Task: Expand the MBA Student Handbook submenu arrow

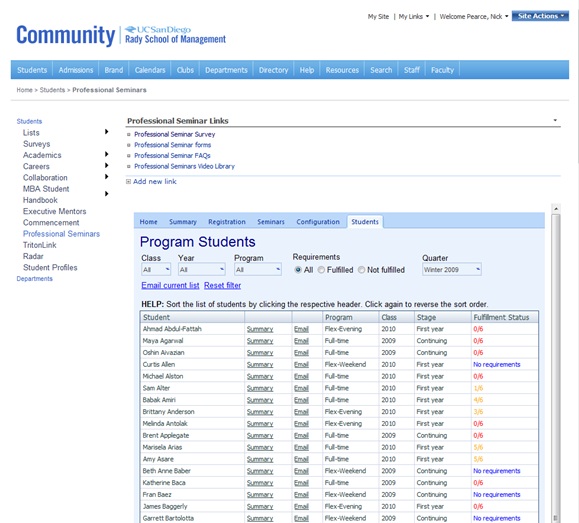Action: (x=107, y=194)
